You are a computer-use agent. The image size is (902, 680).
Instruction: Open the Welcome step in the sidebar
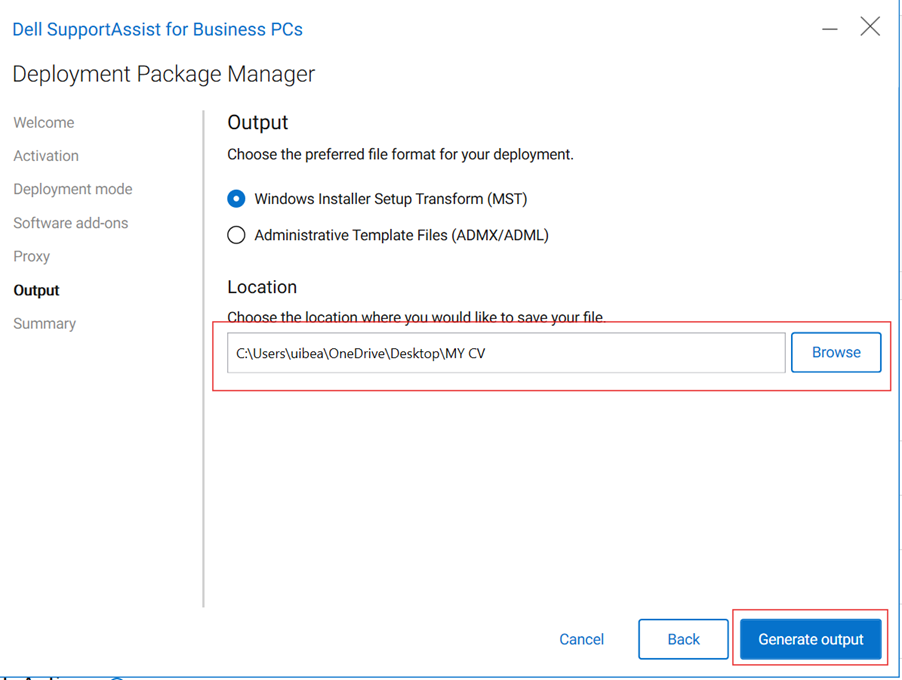(43, 122)
